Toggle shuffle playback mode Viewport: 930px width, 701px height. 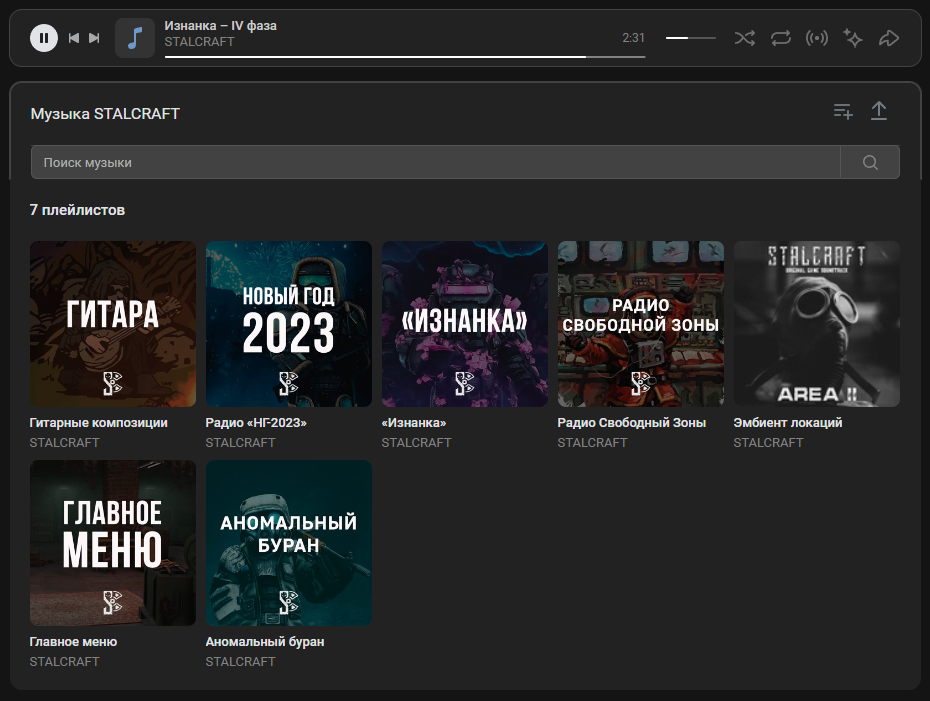pyautogui.click(x=744, y=38)
